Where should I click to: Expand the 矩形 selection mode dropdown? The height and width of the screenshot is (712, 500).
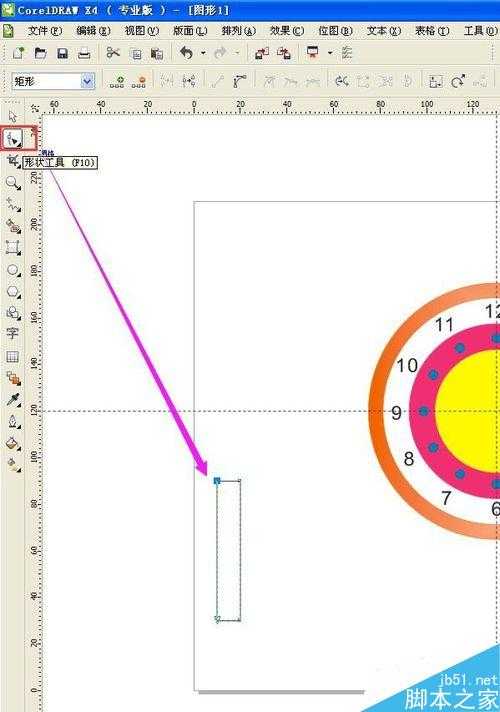click(x=87, y=81)
